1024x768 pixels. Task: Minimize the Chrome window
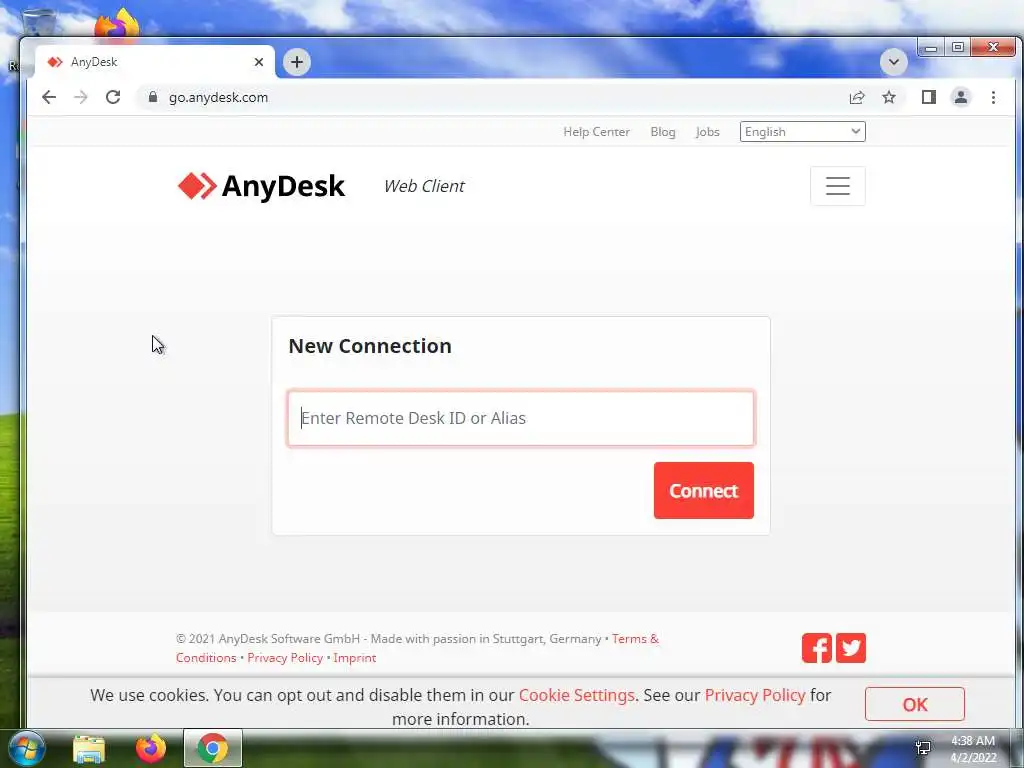[931, 48]
